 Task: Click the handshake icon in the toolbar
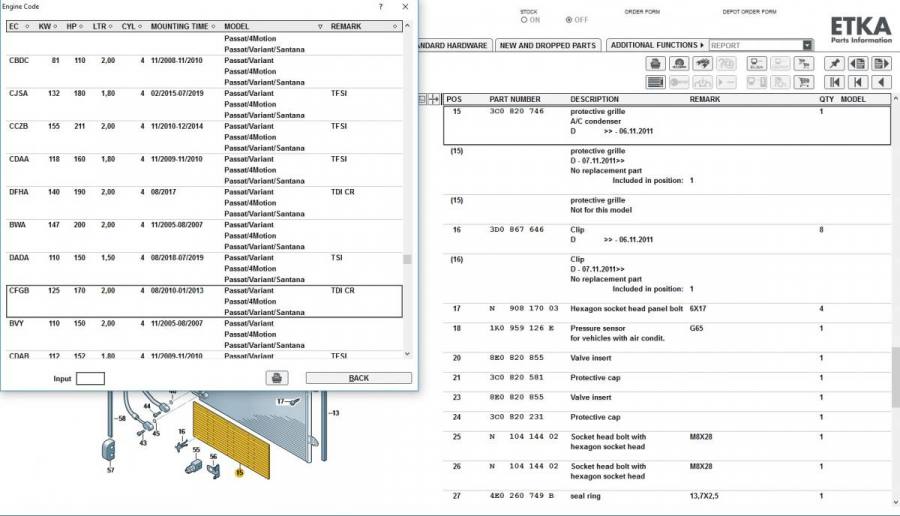(703, 64)
